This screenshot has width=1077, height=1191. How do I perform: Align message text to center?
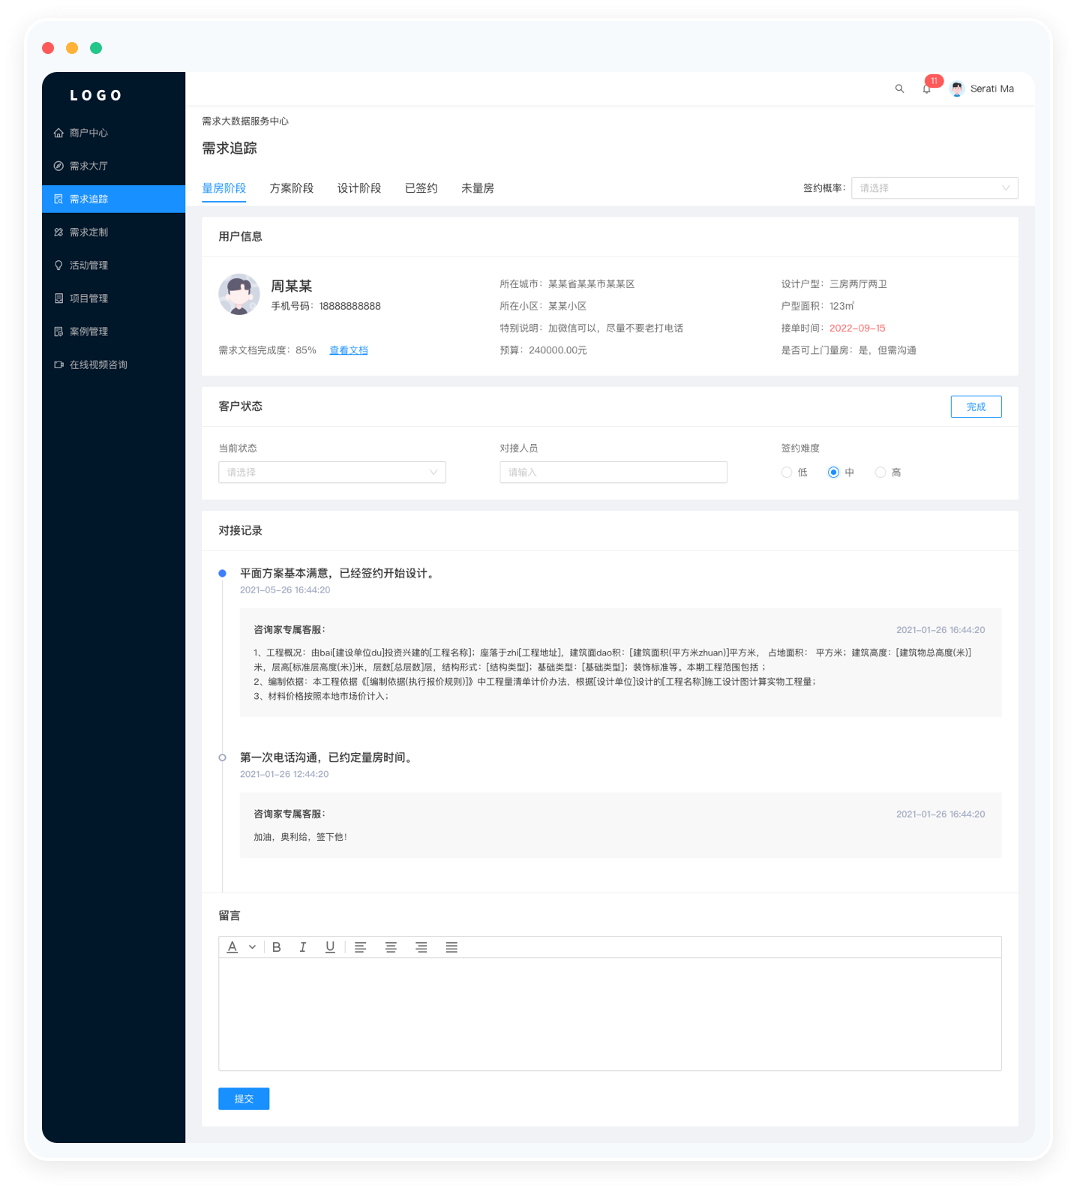[391, 947]
